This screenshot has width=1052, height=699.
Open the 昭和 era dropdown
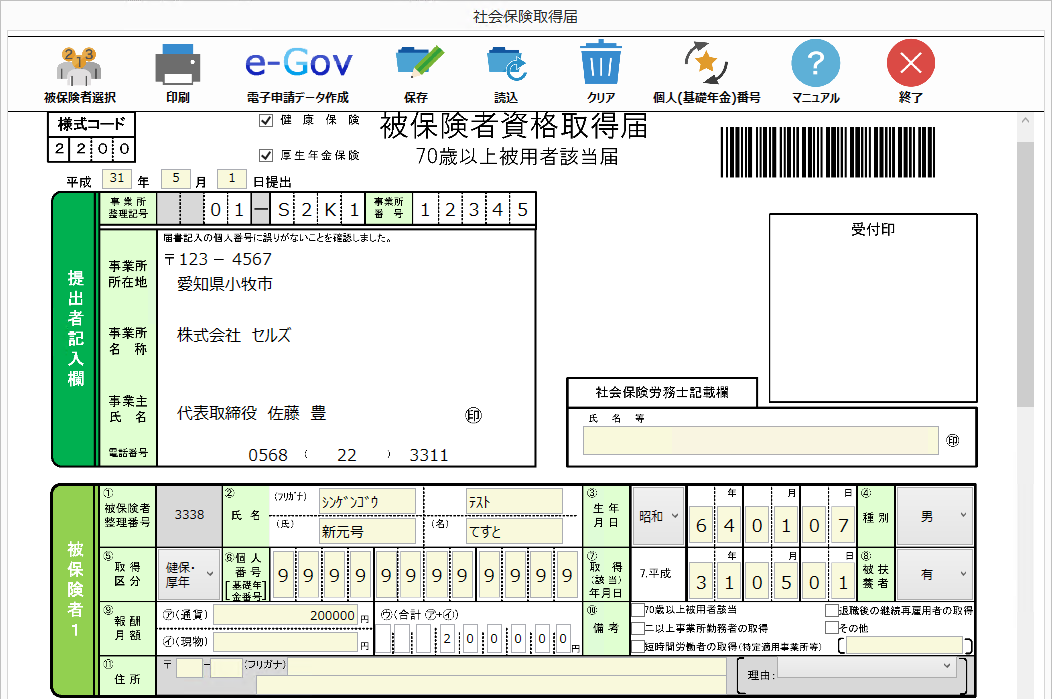(658, 516)
